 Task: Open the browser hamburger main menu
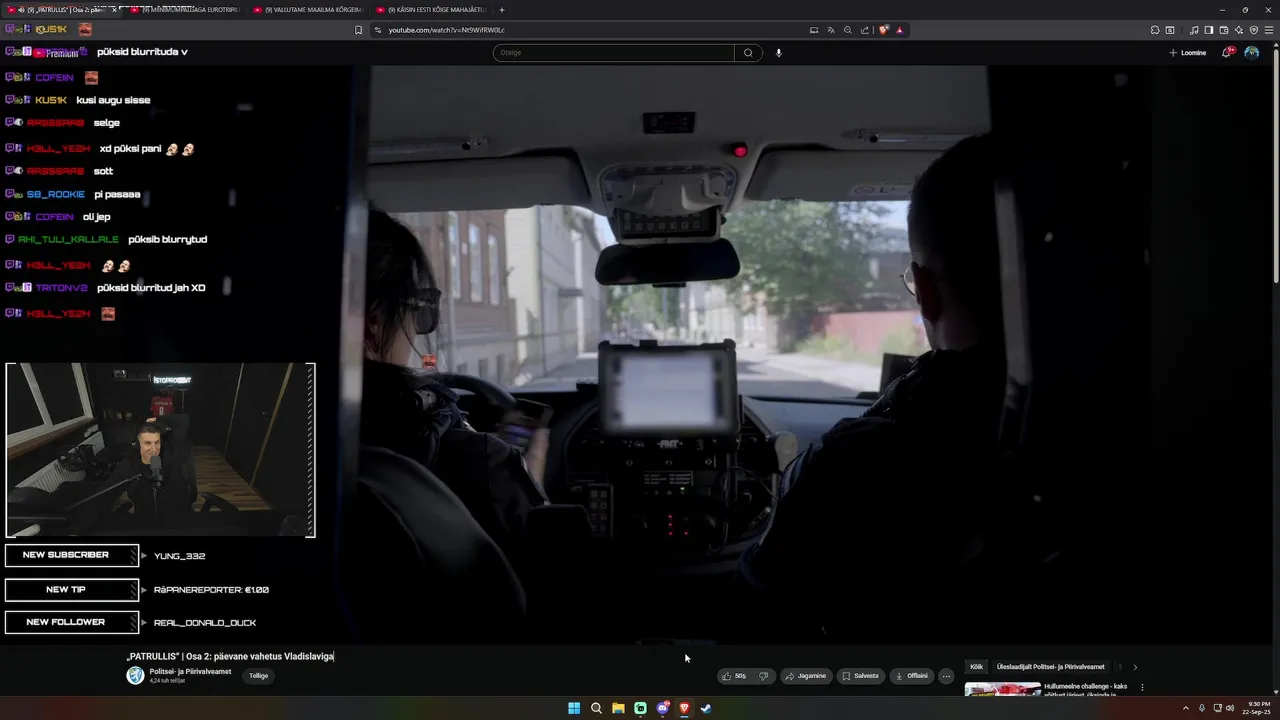(x=1269, y=30)
